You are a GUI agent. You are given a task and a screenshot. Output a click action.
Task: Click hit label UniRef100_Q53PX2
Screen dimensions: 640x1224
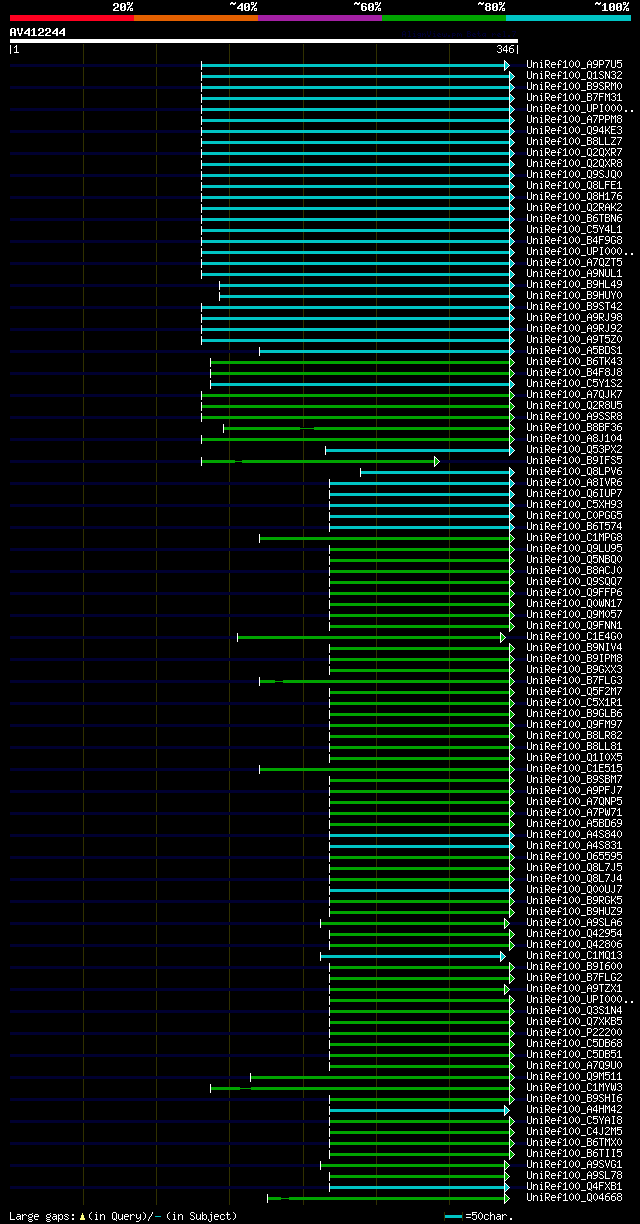tap(574, 449)
